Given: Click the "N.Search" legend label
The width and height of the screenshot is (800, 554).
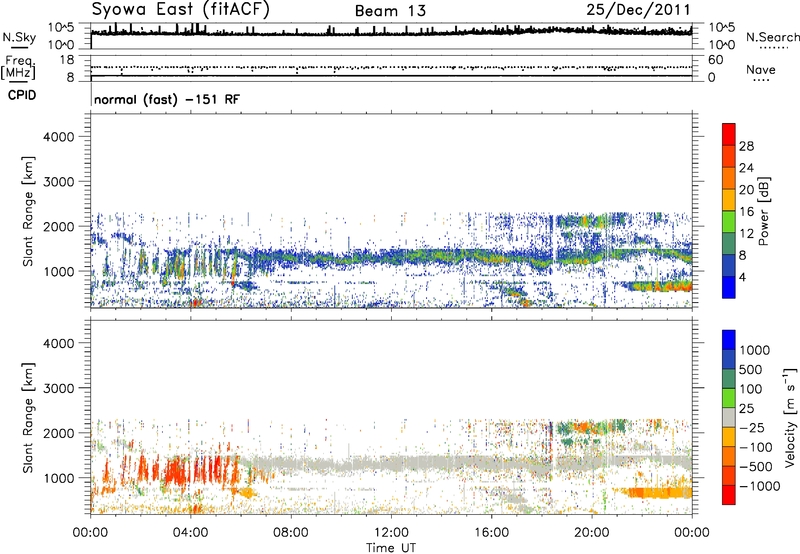Looking at the screenshot, I should (x=772, y=37).
